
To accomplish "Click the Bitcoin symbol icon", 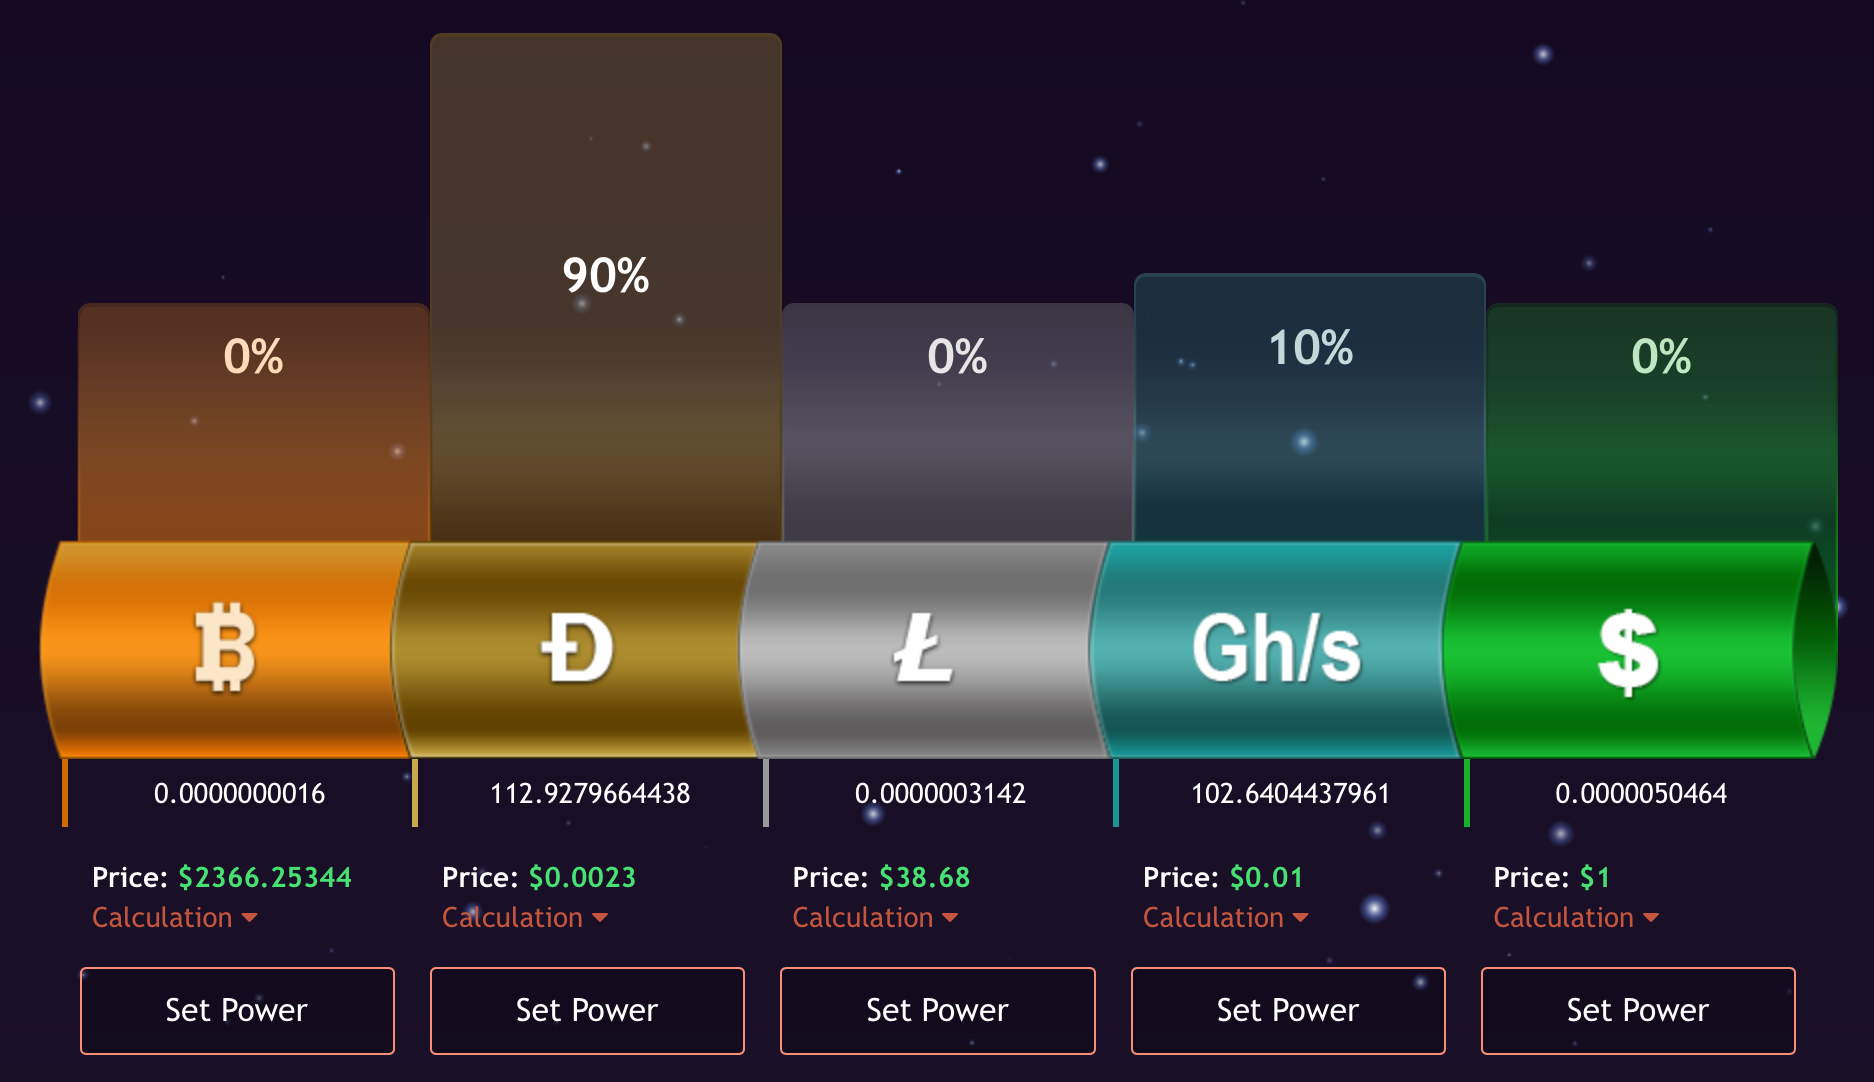I will (x=225, y=648).
